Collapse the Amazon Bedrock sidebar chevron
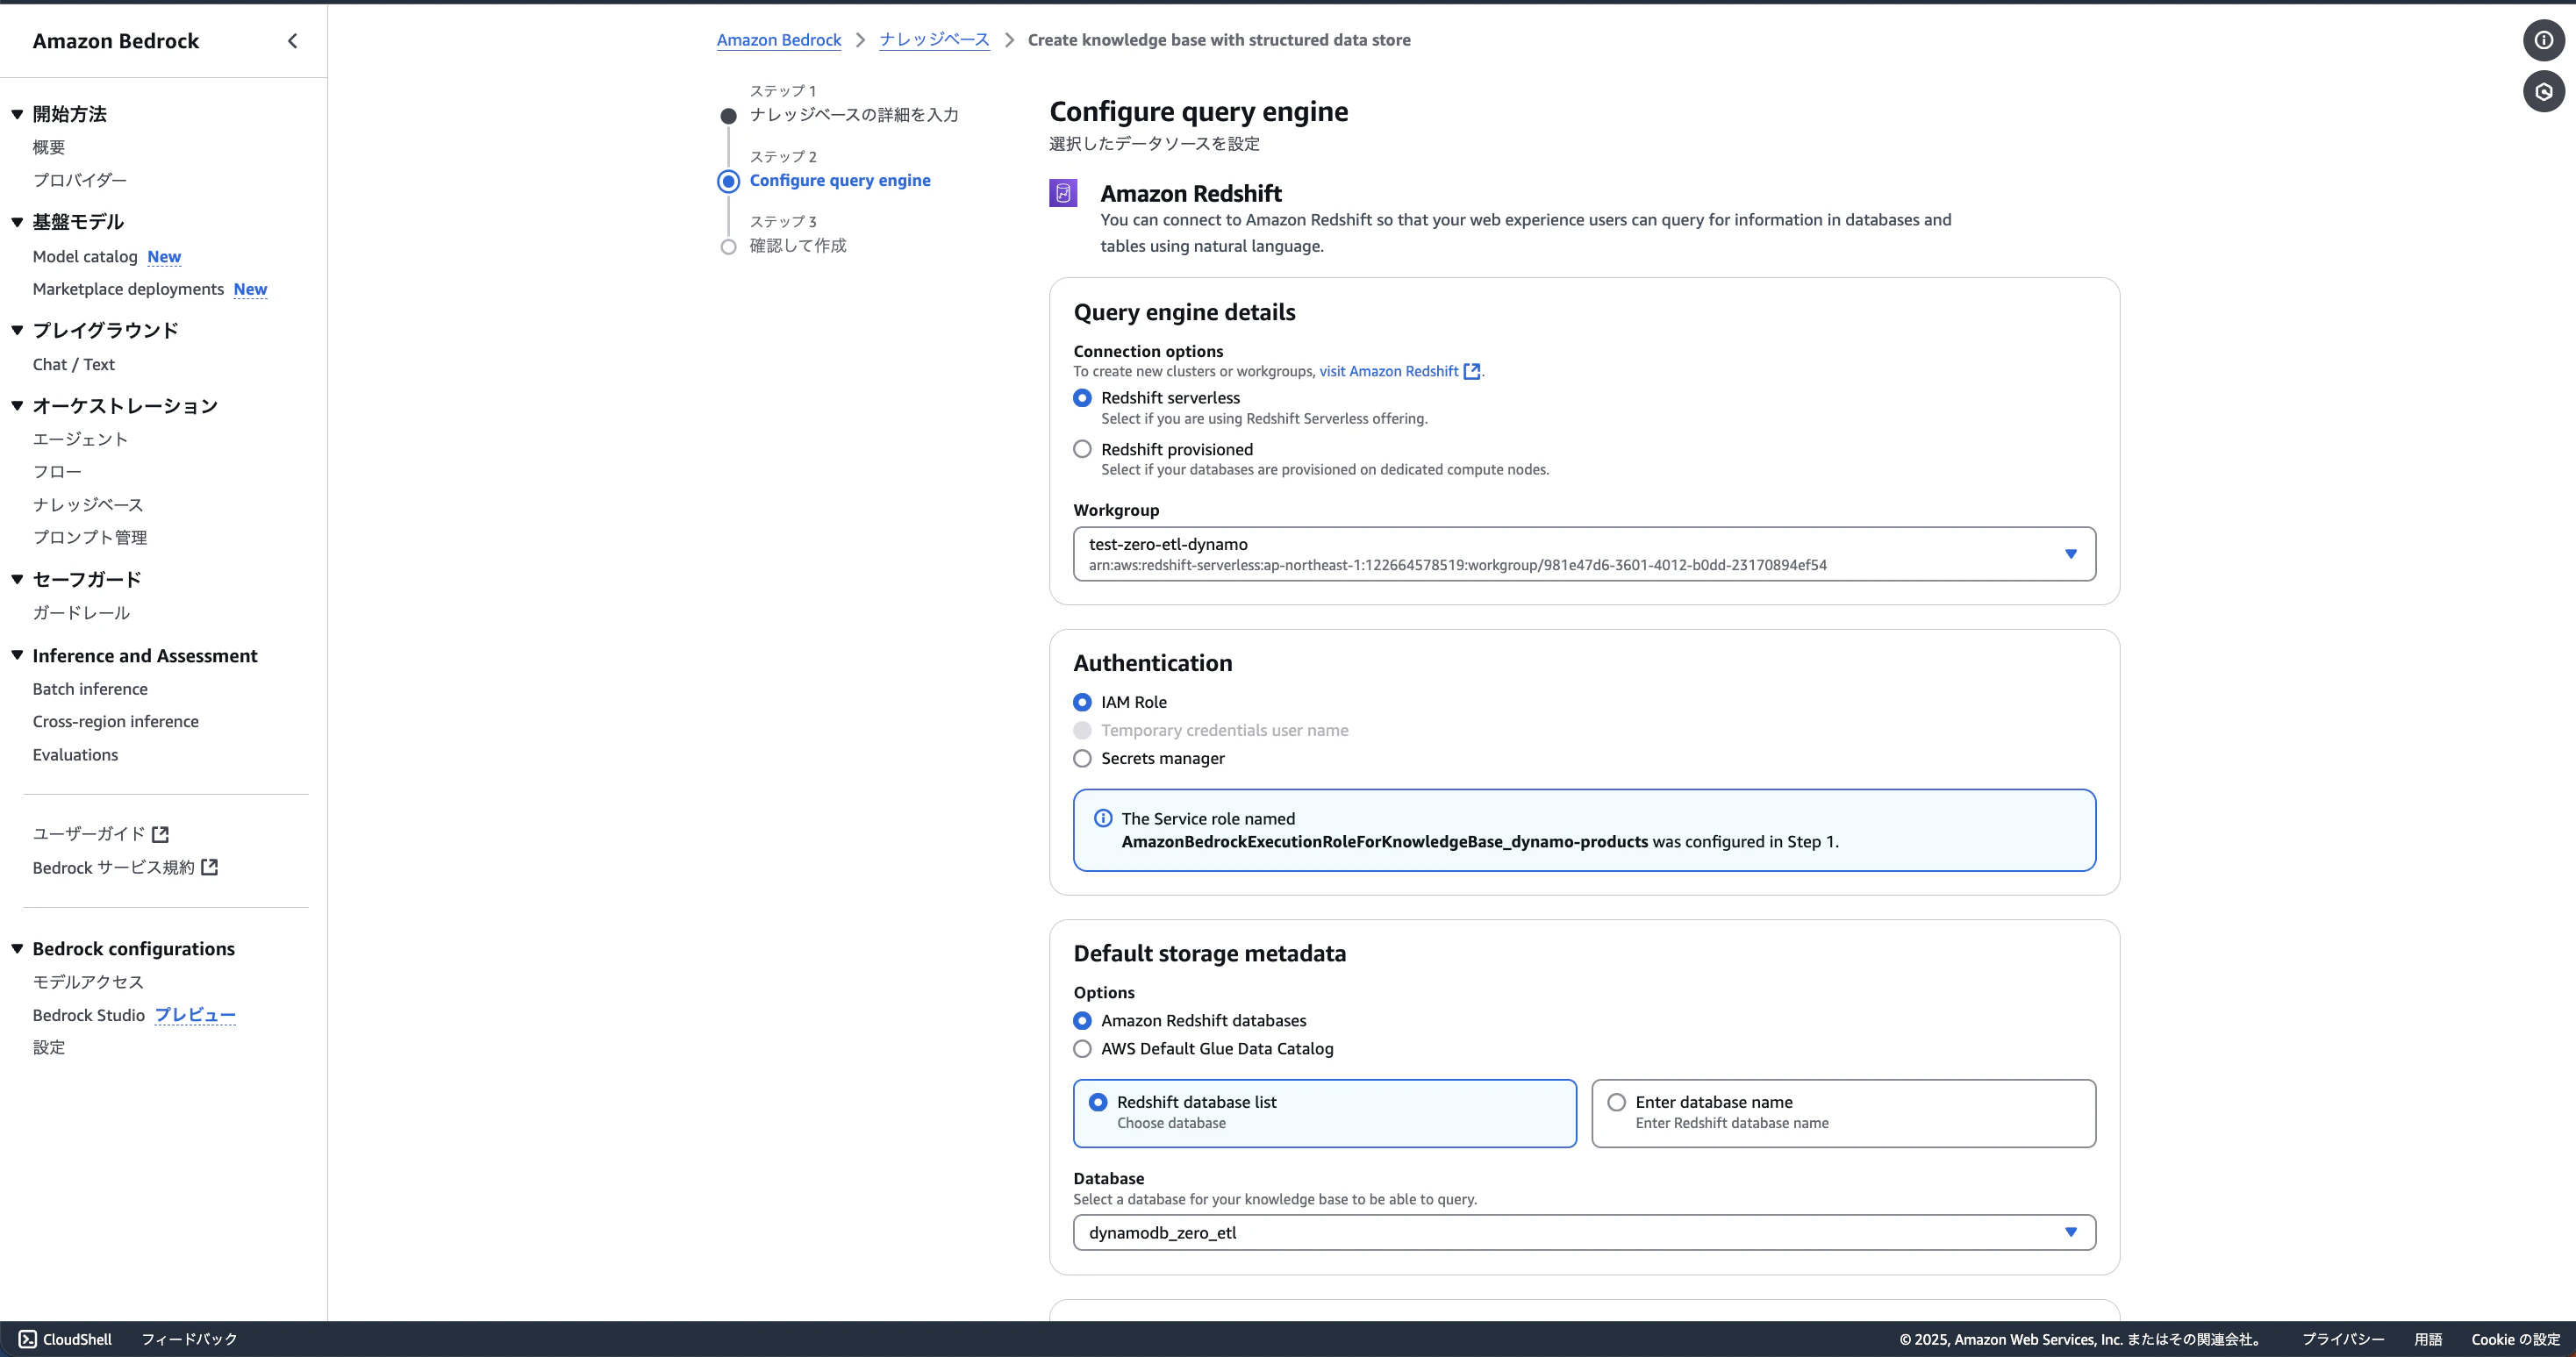Image resolution: width=2576 pixels, height=1357 pixels. [292, 41]
